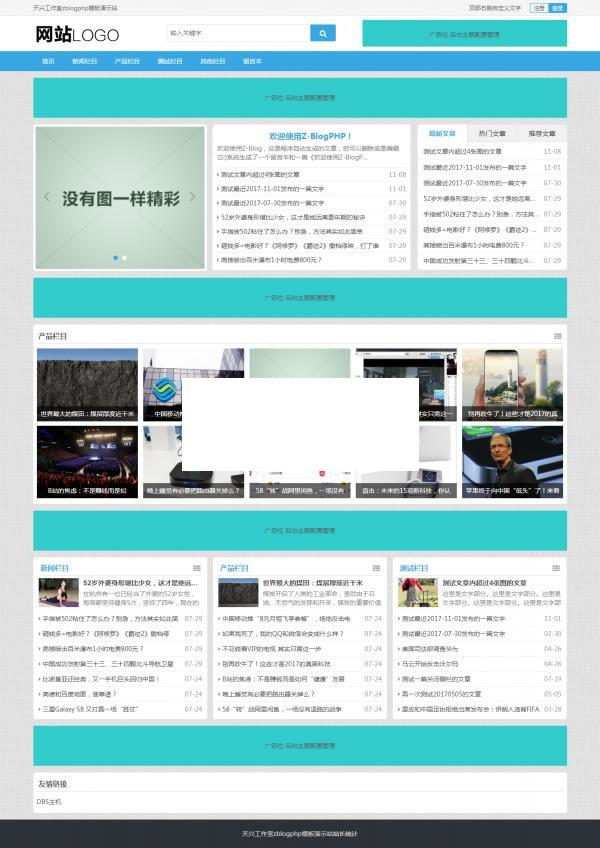The height and width of the screenshot is (848, 600).
Task: Focus the 输入关键字 search field
Action: (238, 33)
